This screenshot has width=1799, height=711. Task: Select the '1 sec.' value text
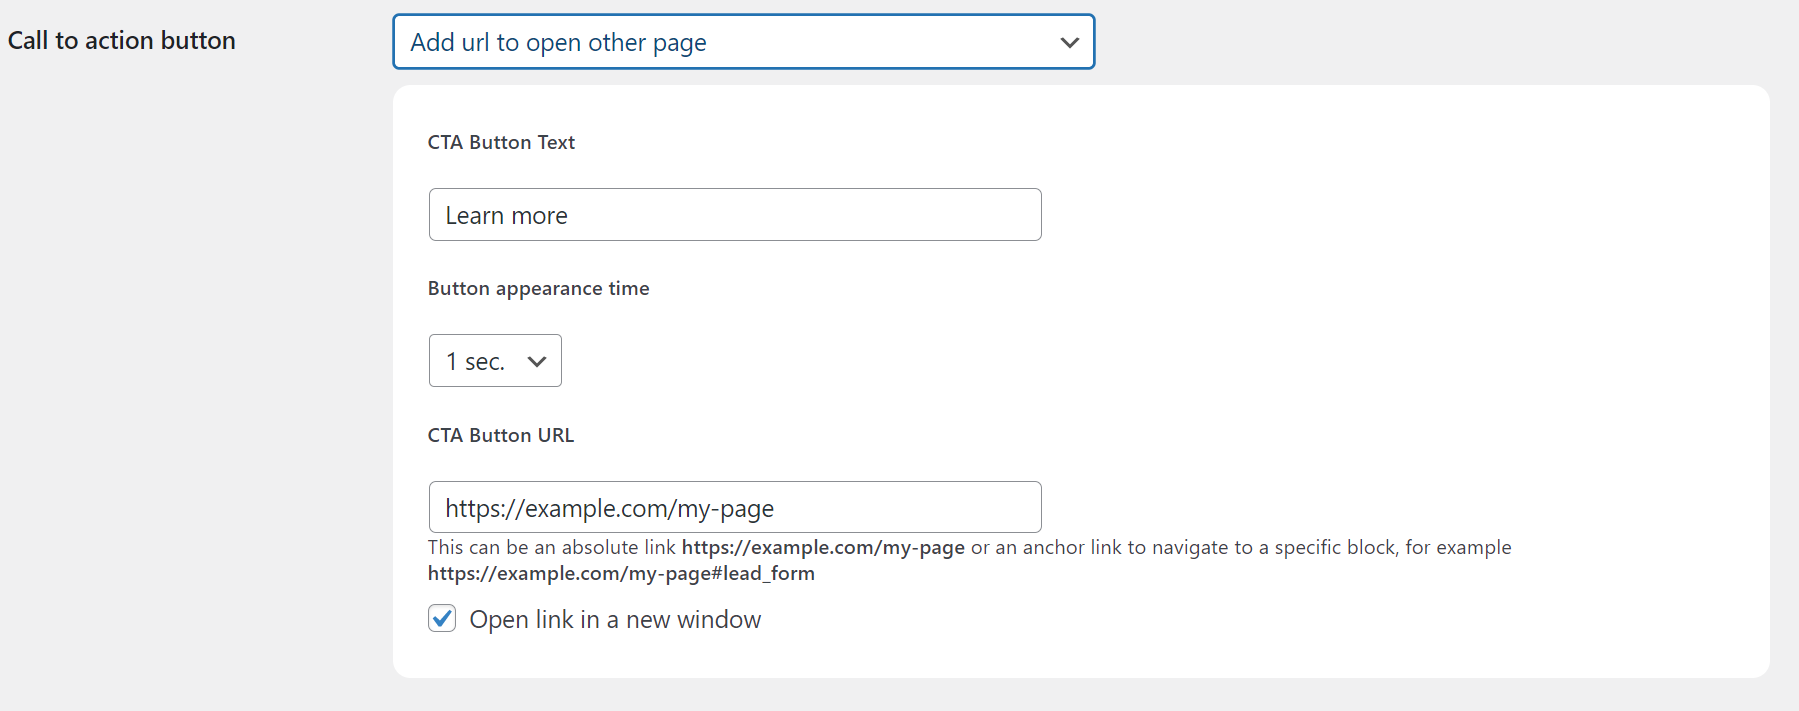point(475,361)
